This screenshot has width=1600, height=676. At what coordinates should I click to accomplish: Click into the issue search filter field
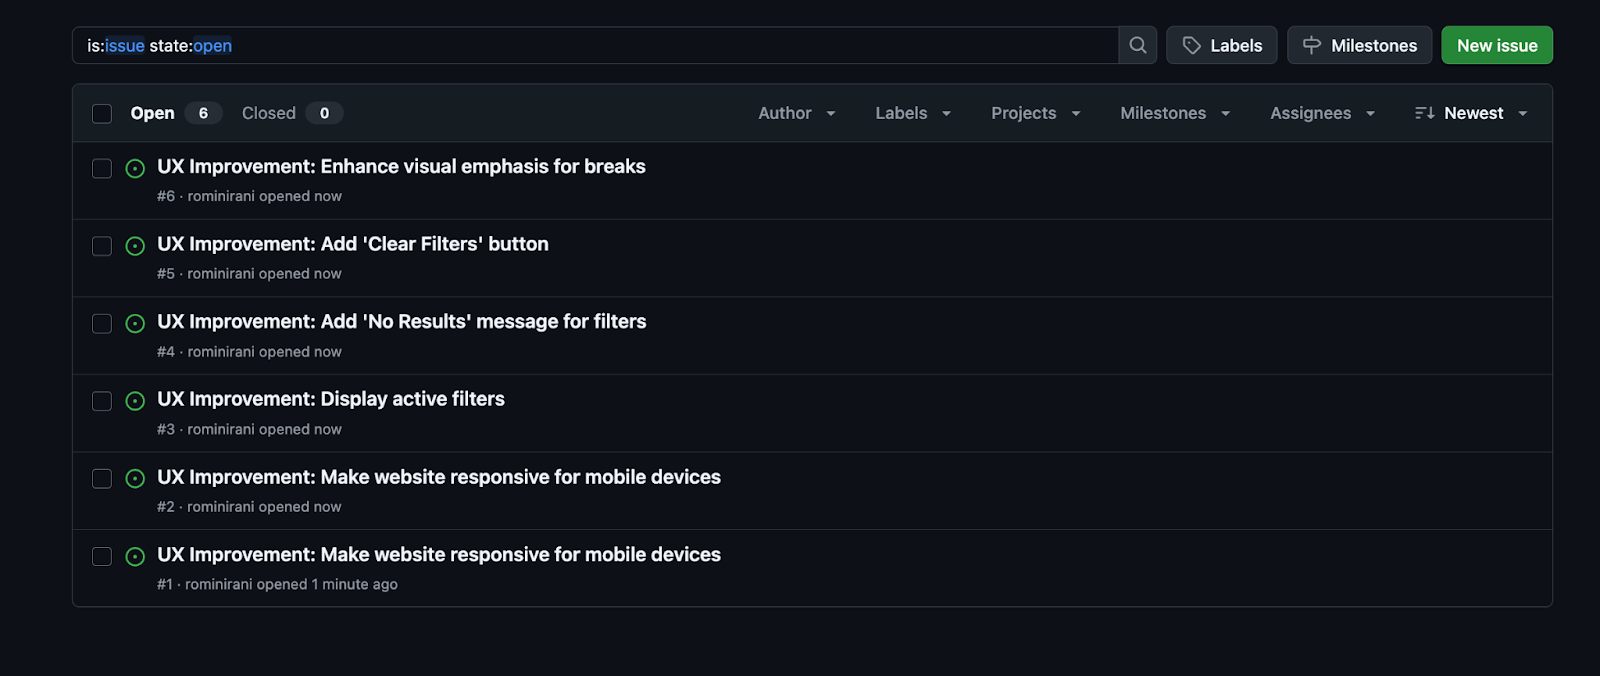(600, 45)
